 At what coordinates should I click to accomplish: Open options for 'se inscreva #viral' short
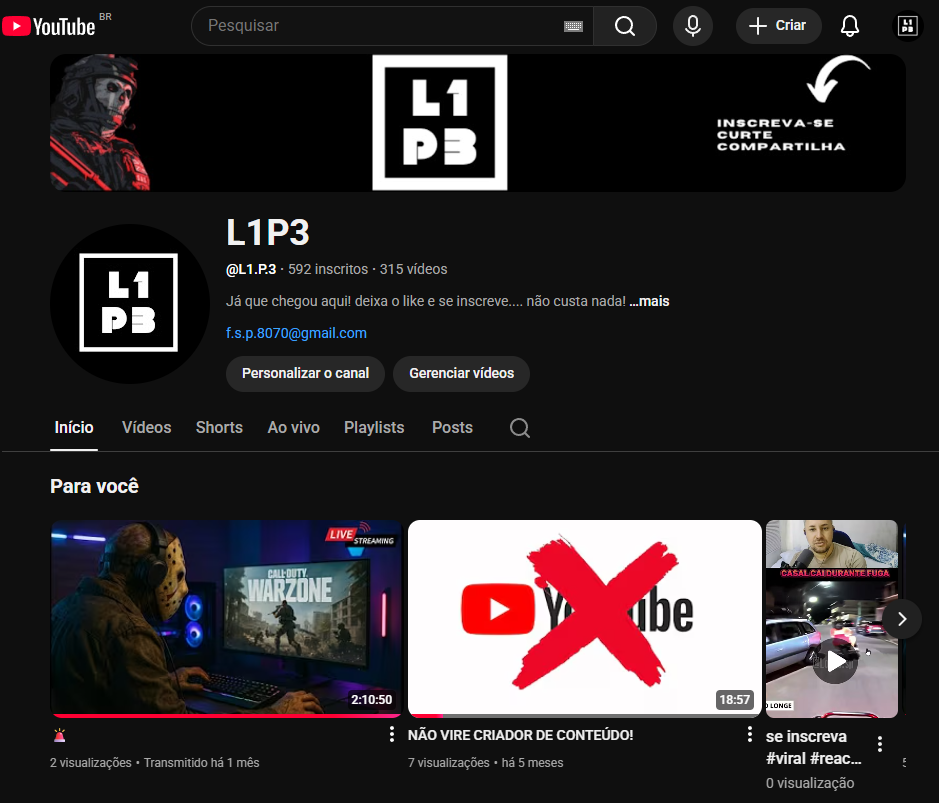tap(879, 744)
